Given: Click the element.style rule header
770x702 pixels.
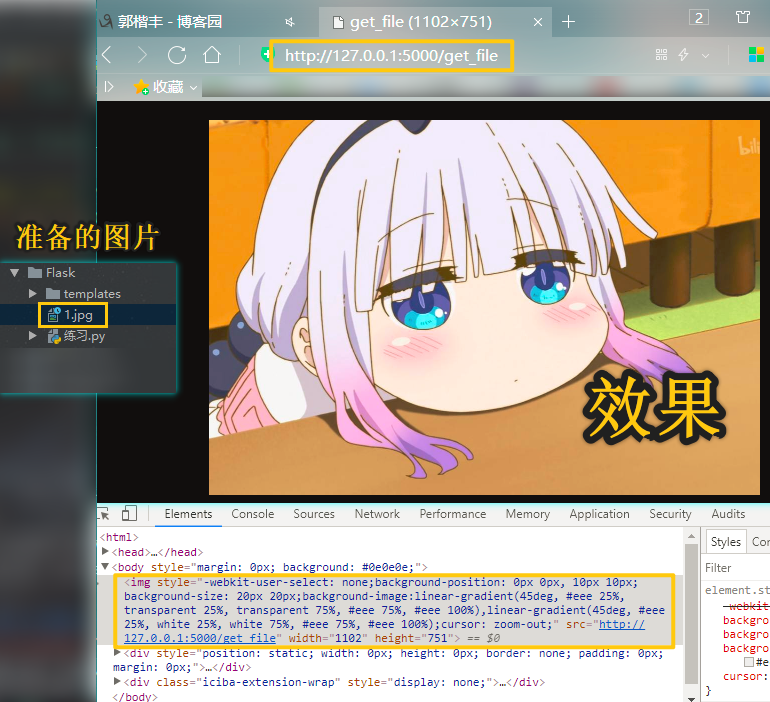Looking at the screenshot, I should pos(737,590).
